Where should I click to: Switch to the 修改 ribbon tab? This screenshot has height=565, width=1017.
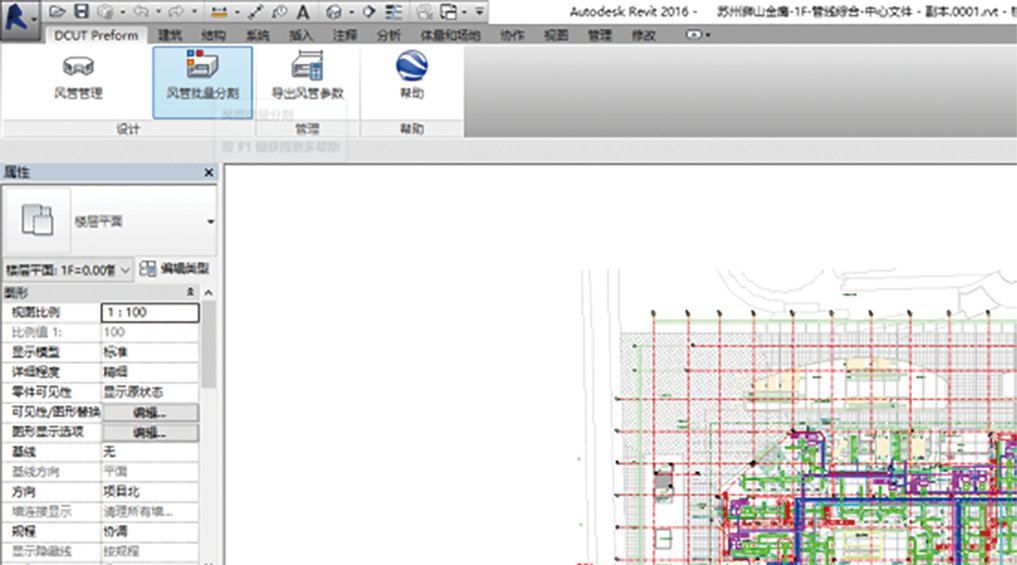[643, 35]
